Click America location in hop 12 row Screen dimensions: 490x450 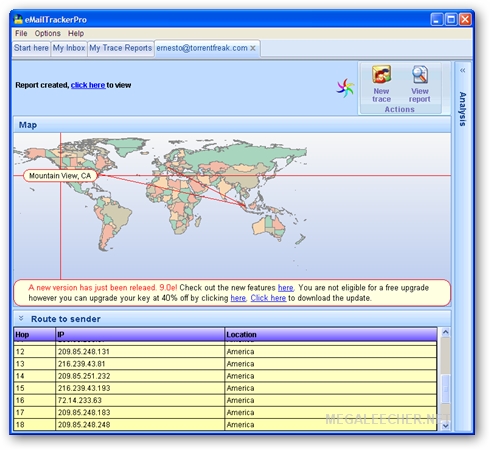[331, 352]
